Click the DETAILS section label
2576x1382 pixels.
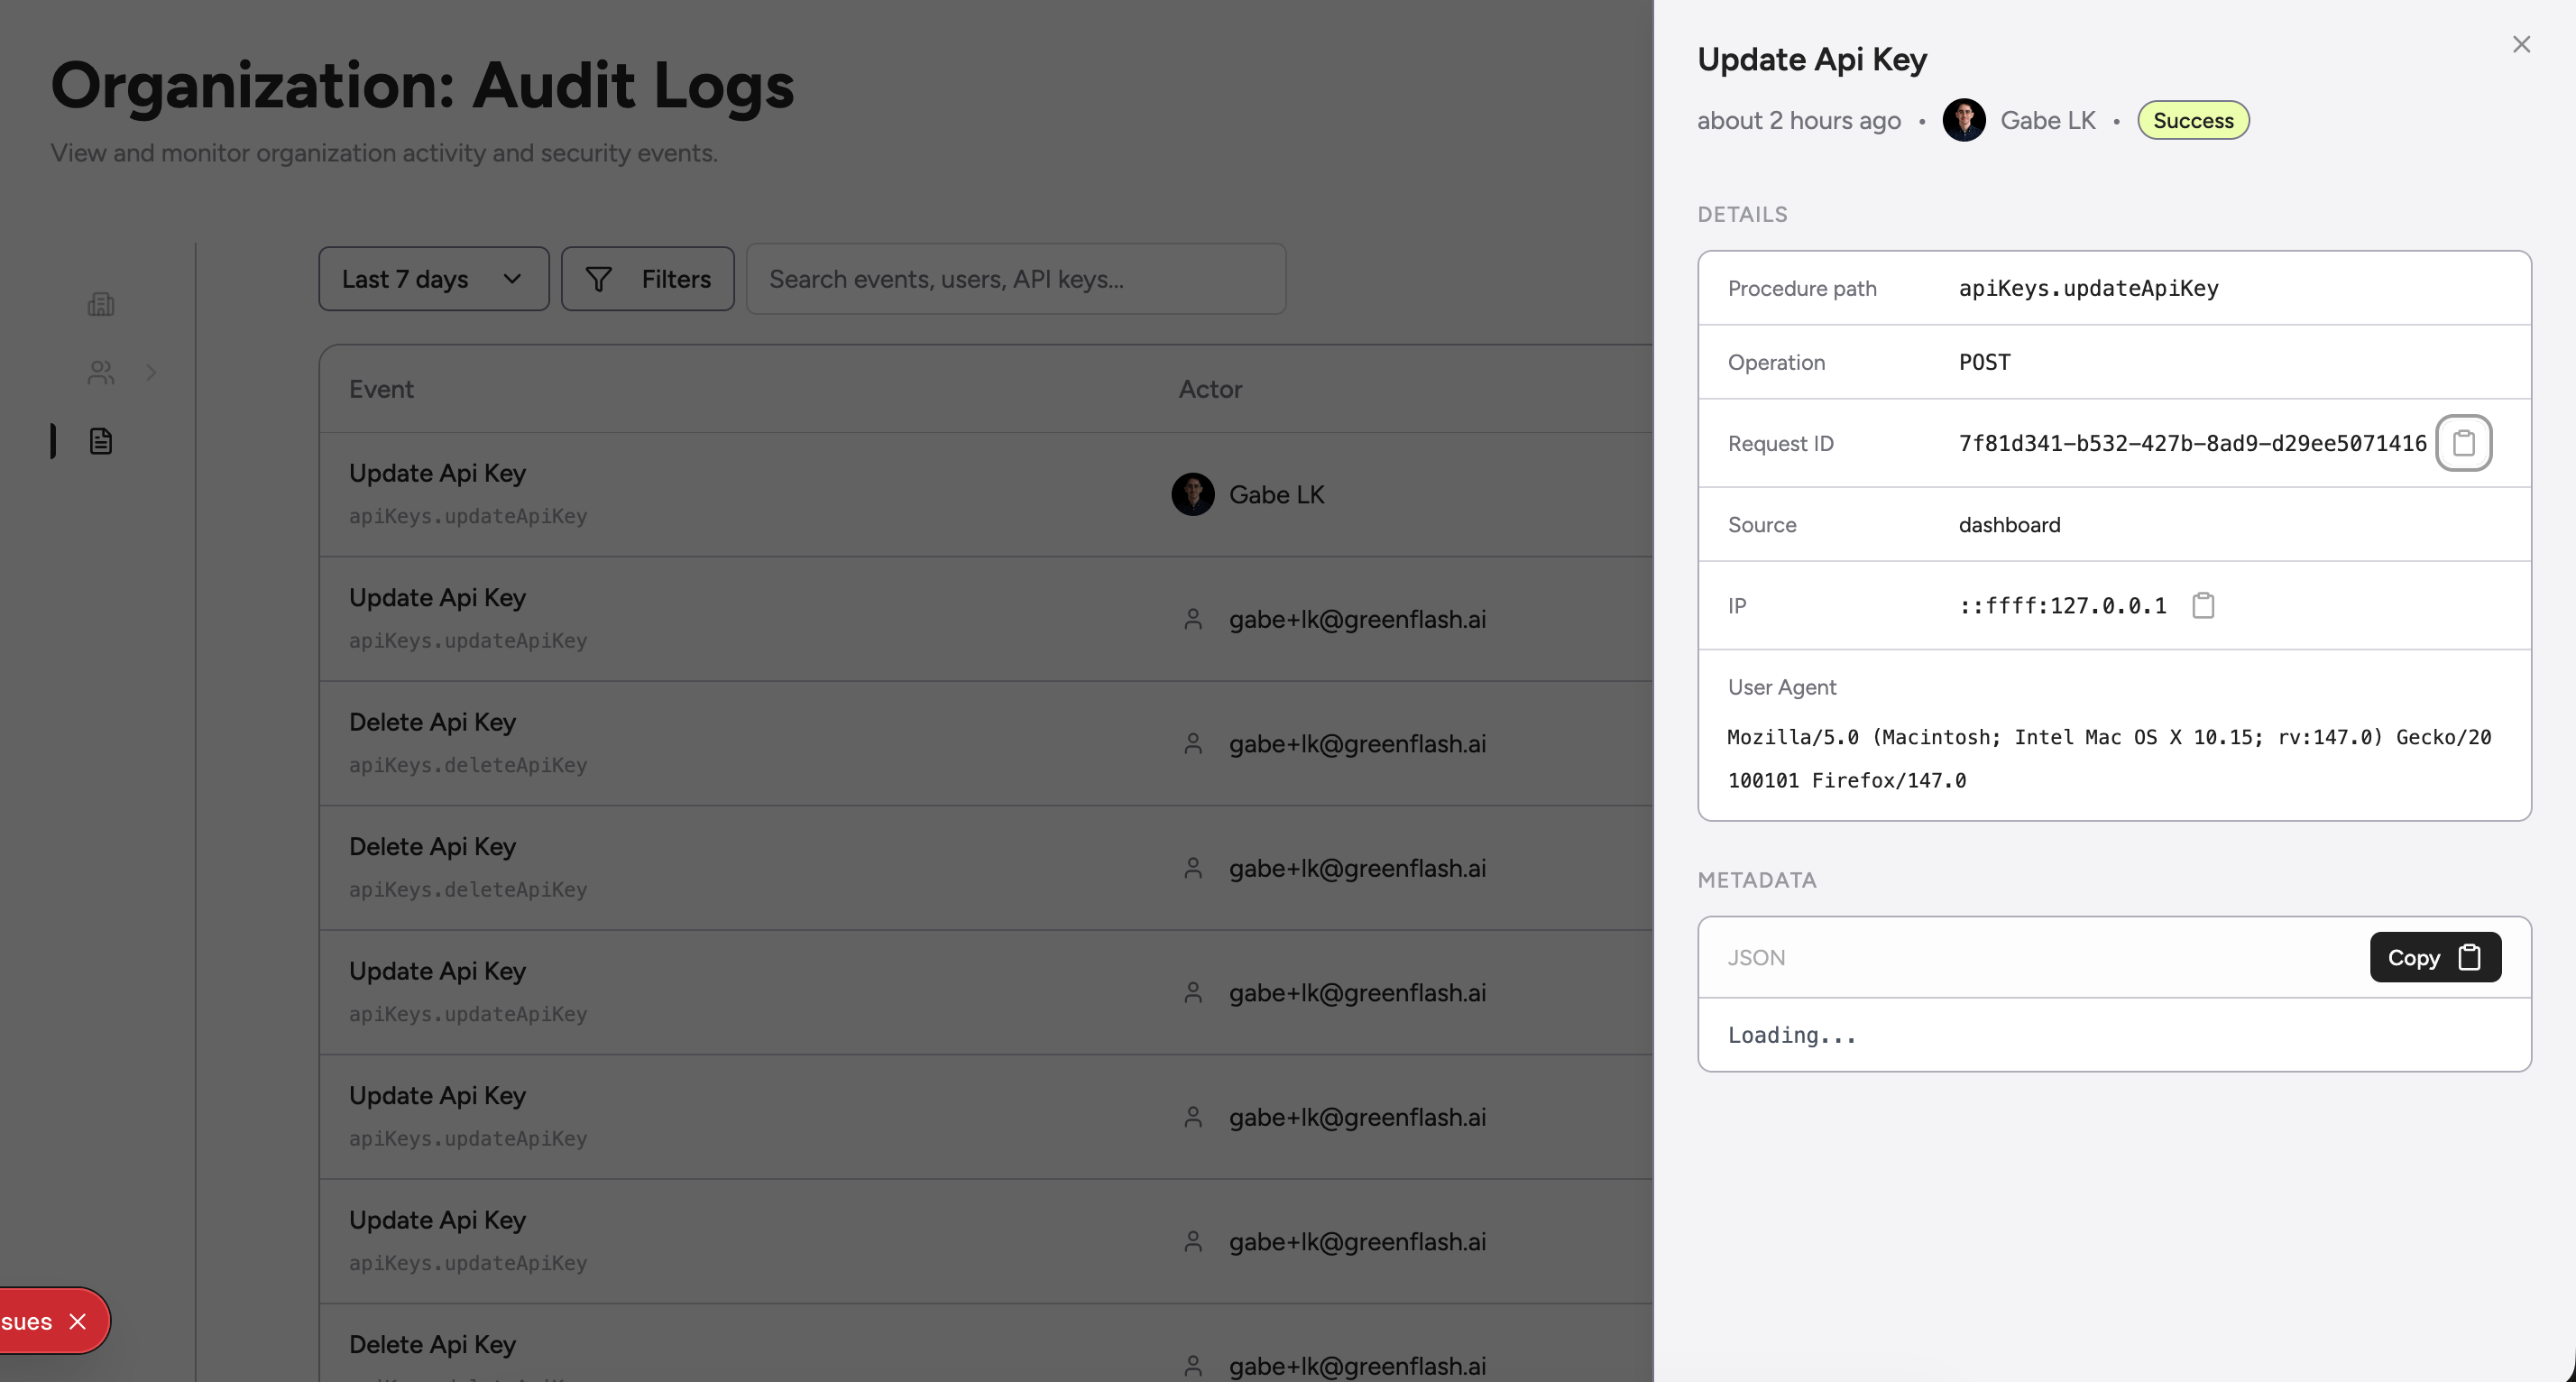pyautogui.click(x=1742, y=214)
